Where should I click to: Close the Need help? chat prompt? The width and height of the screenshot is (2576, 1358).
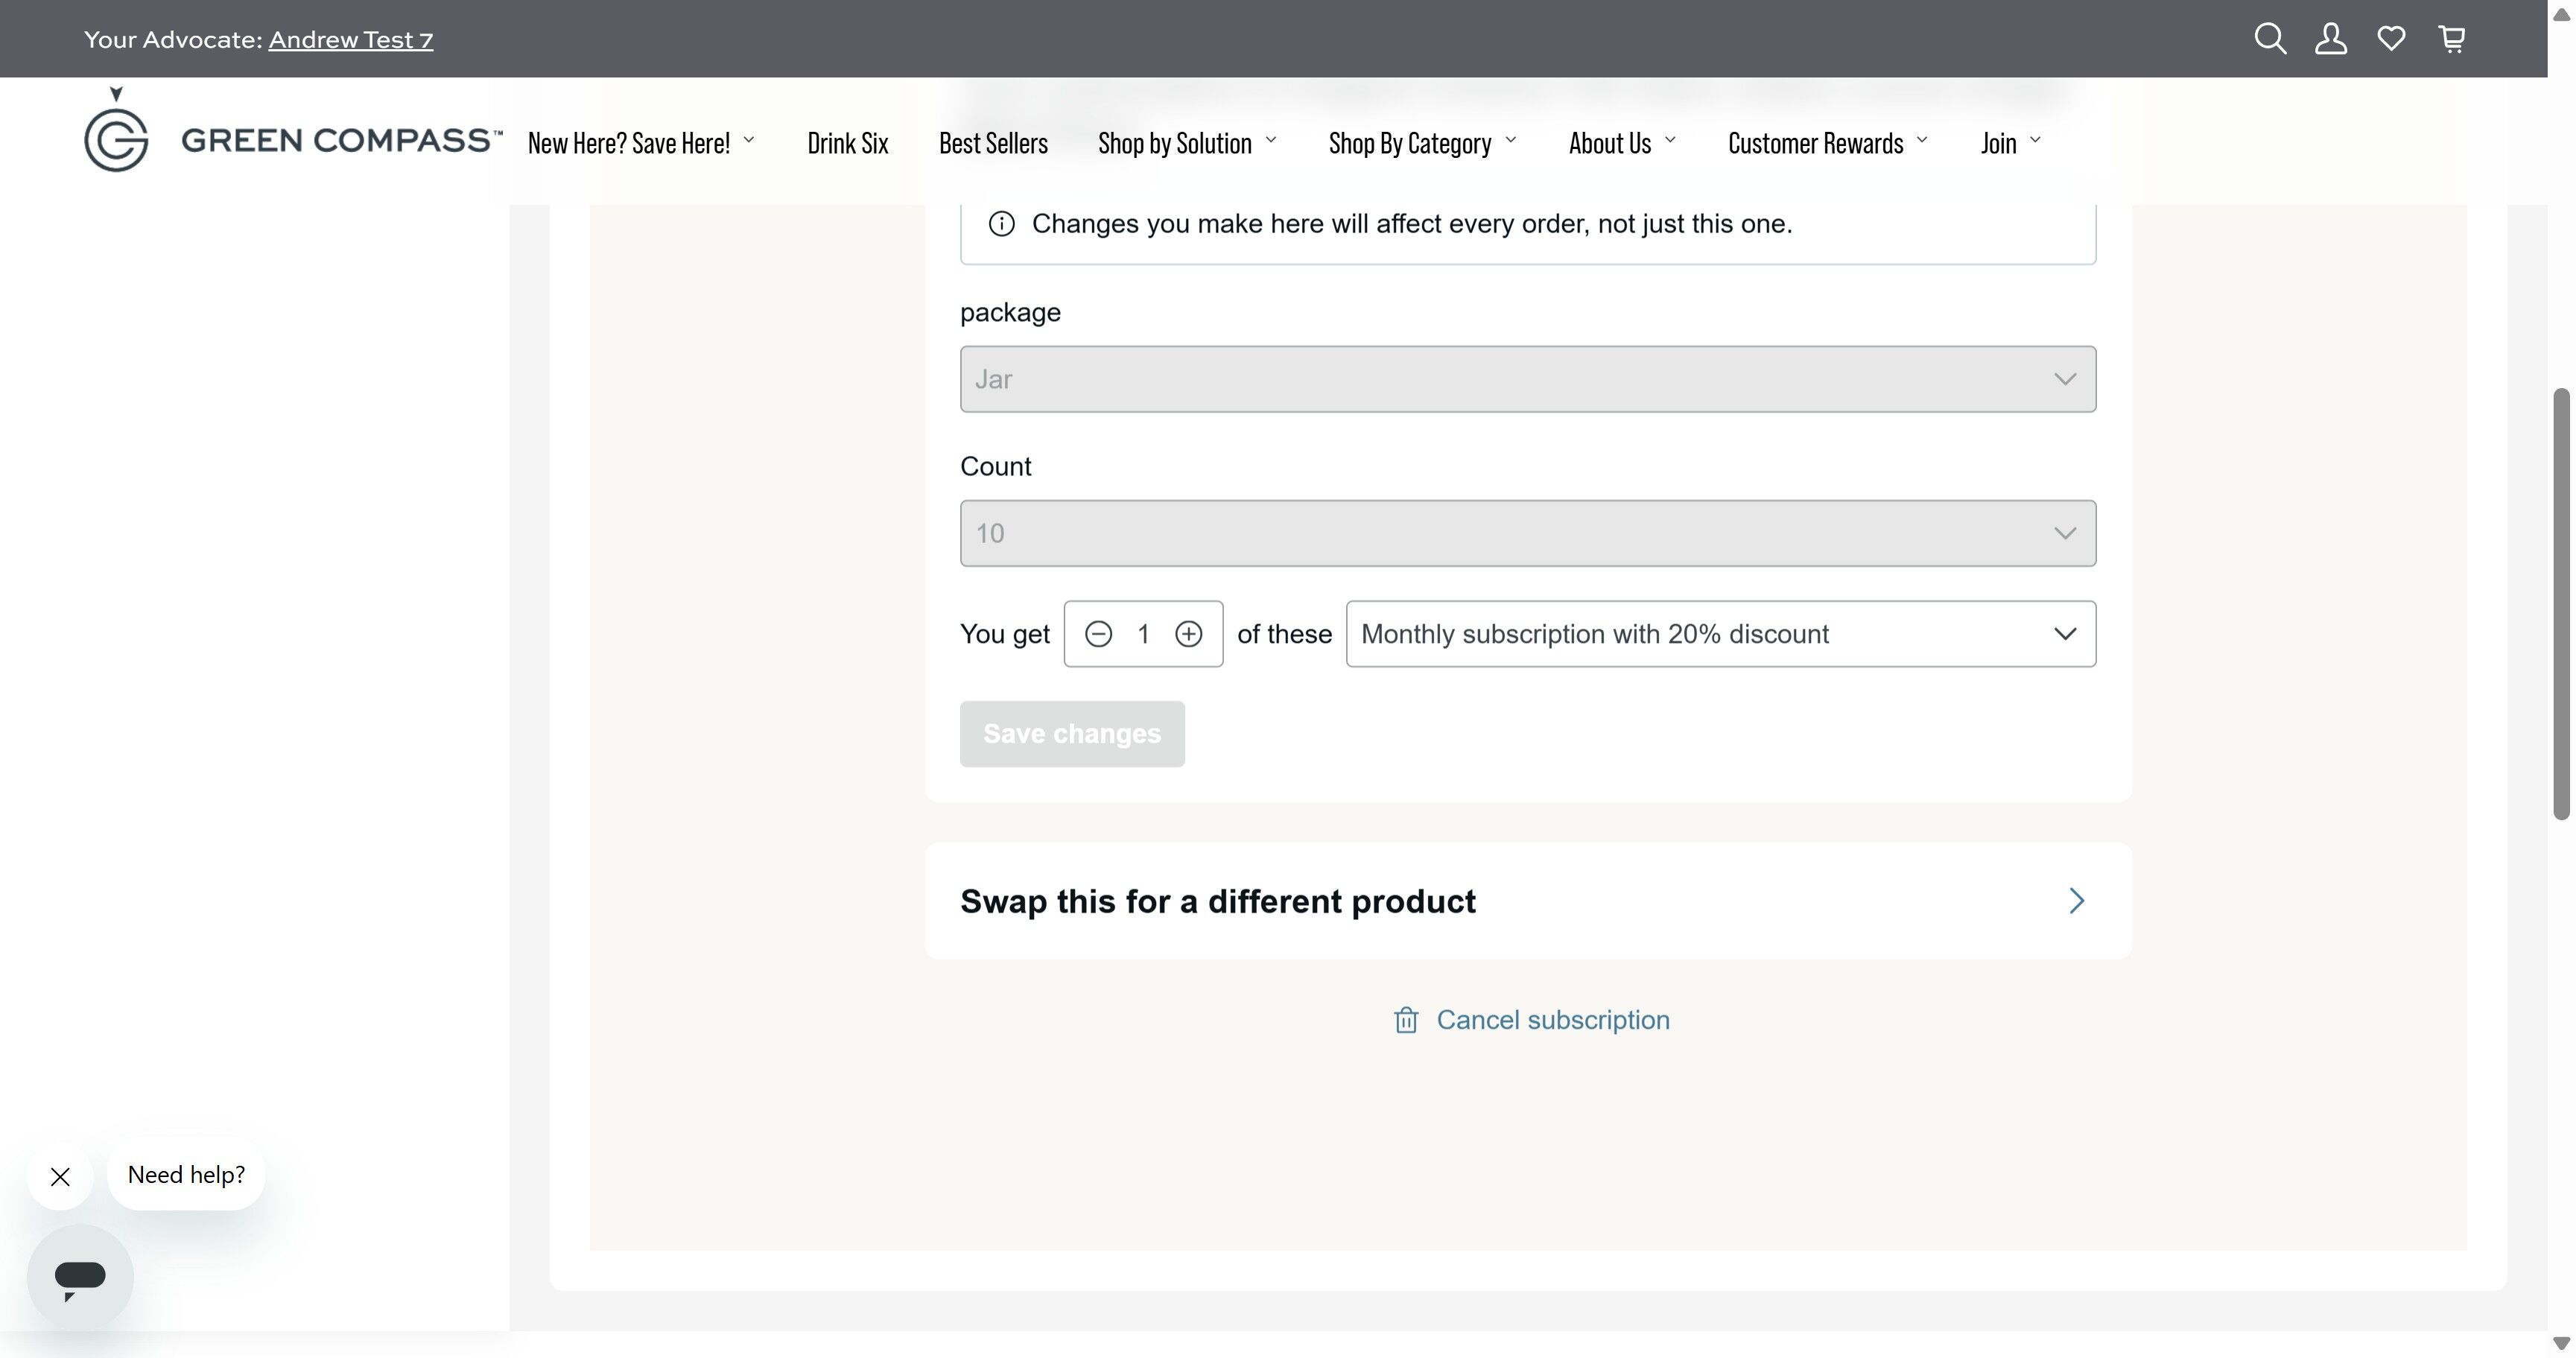pos(60,1177)
